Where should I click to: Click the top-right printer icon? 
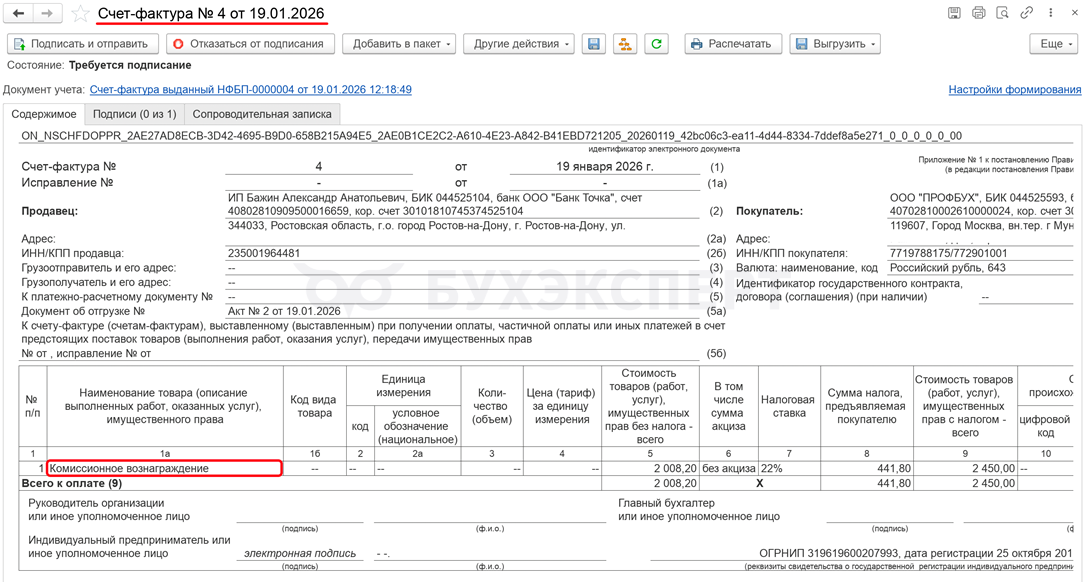click(x=978, y=12)
